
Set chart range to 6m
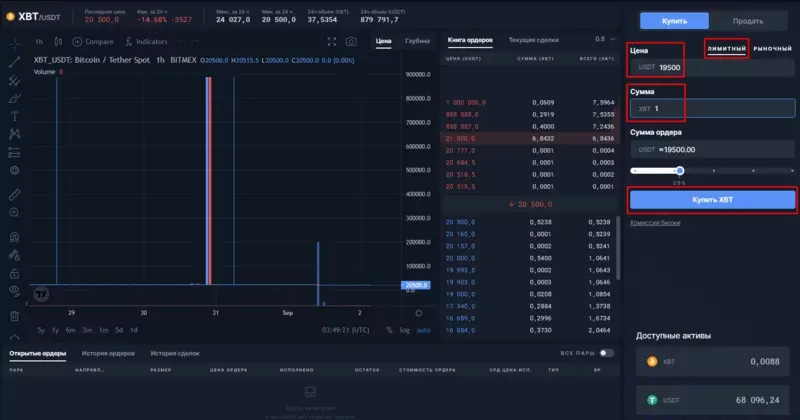point(70,330)
